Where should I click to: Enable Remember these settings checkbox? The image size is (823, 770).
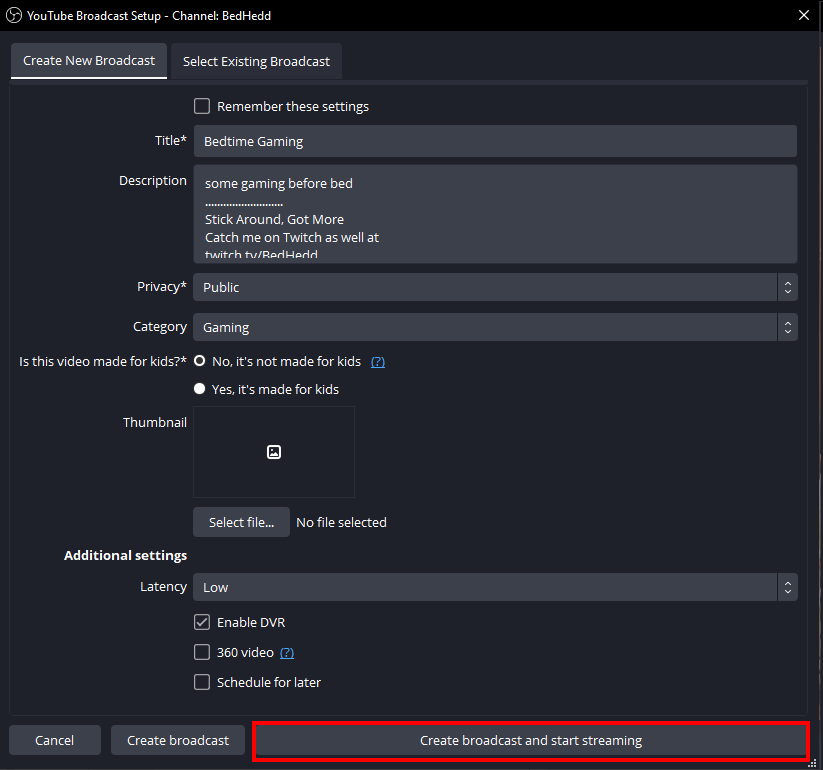[202, 106]
